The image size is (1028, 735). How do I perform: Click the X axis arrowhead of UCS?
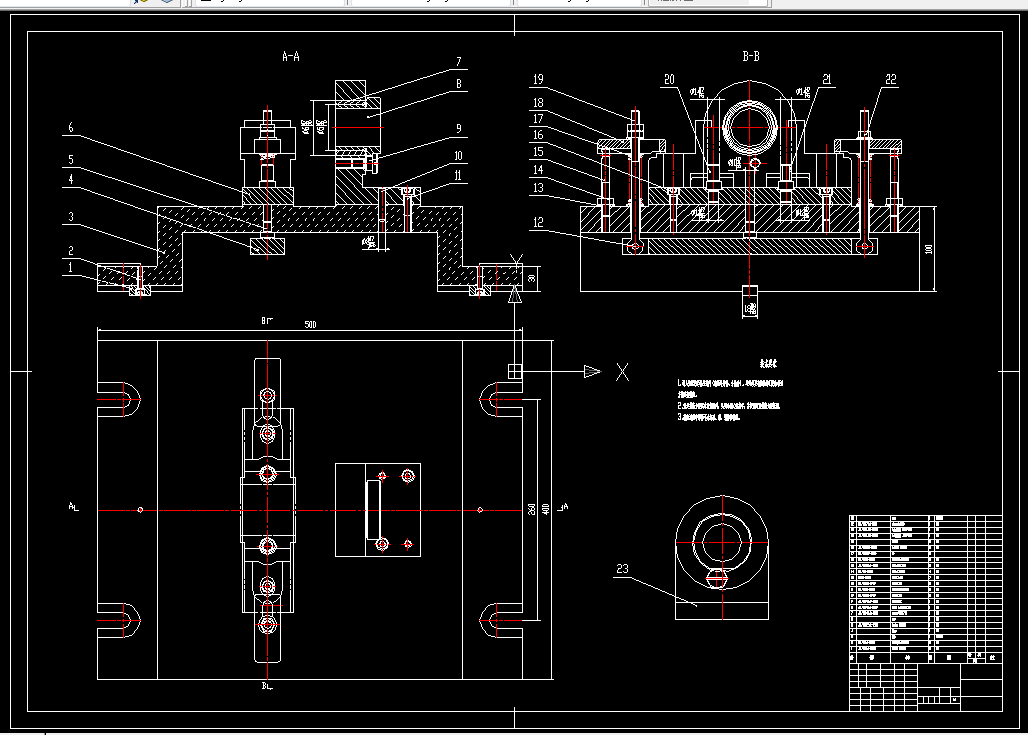click(593, 372)
